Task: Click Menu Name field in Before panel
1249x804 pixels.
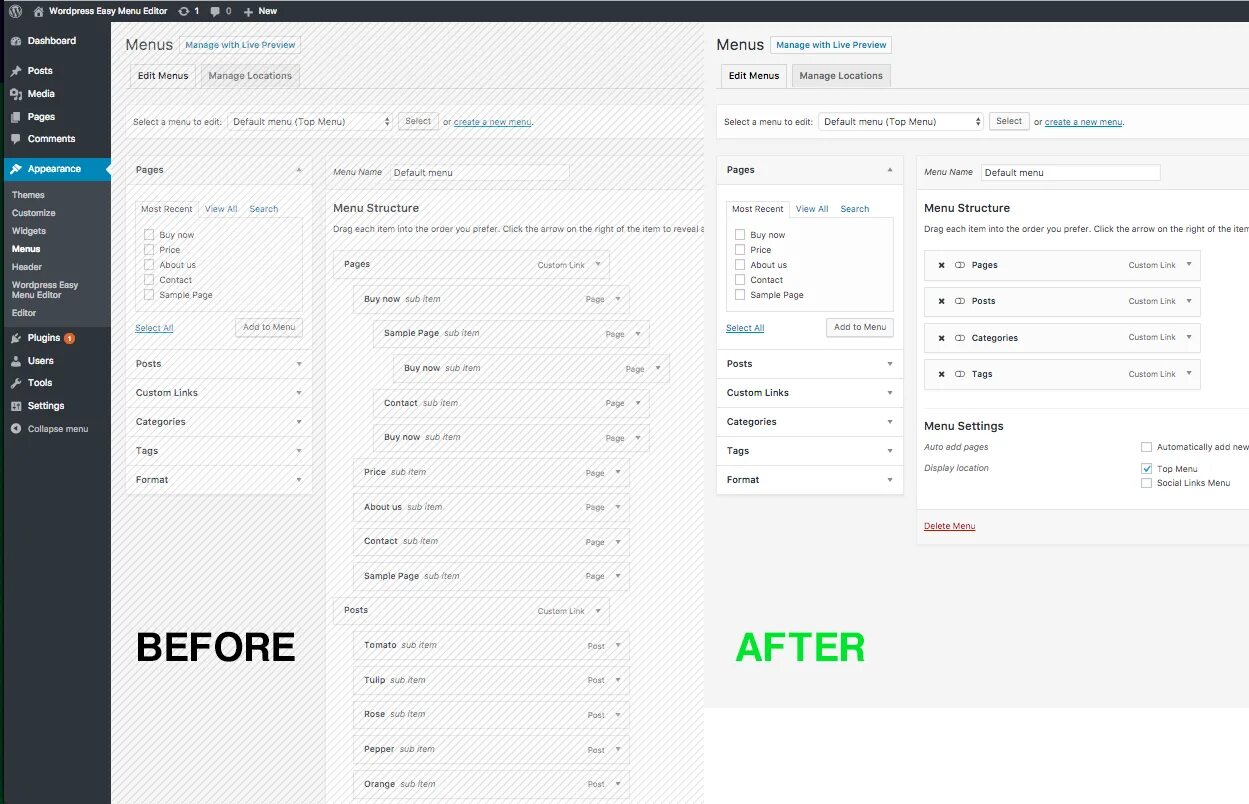Action: coord(479,172)
